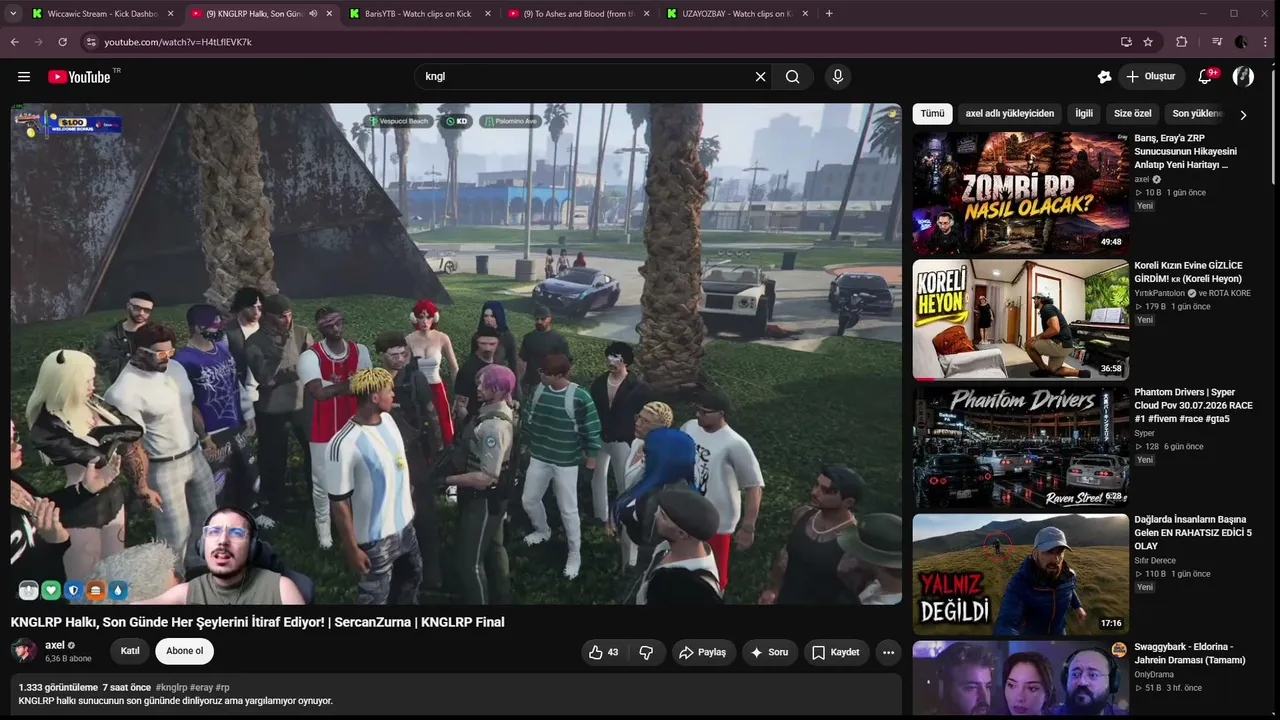Open 'Swaggybark - Eldorina' video title
Viewport: 1280px width, 720px height.
click(1190, 653)
